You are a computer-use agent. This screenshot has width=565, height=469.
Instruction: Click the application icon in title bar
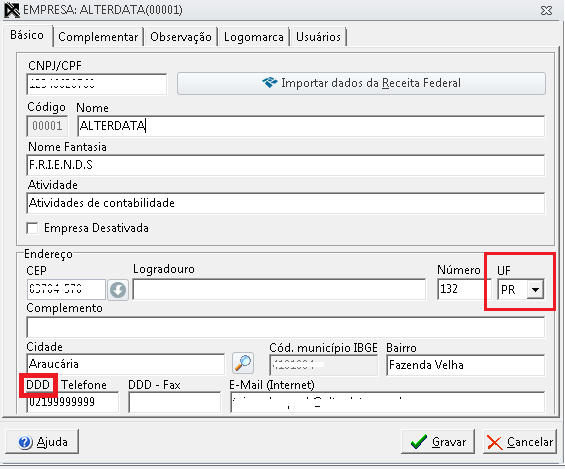coord(12,10)
